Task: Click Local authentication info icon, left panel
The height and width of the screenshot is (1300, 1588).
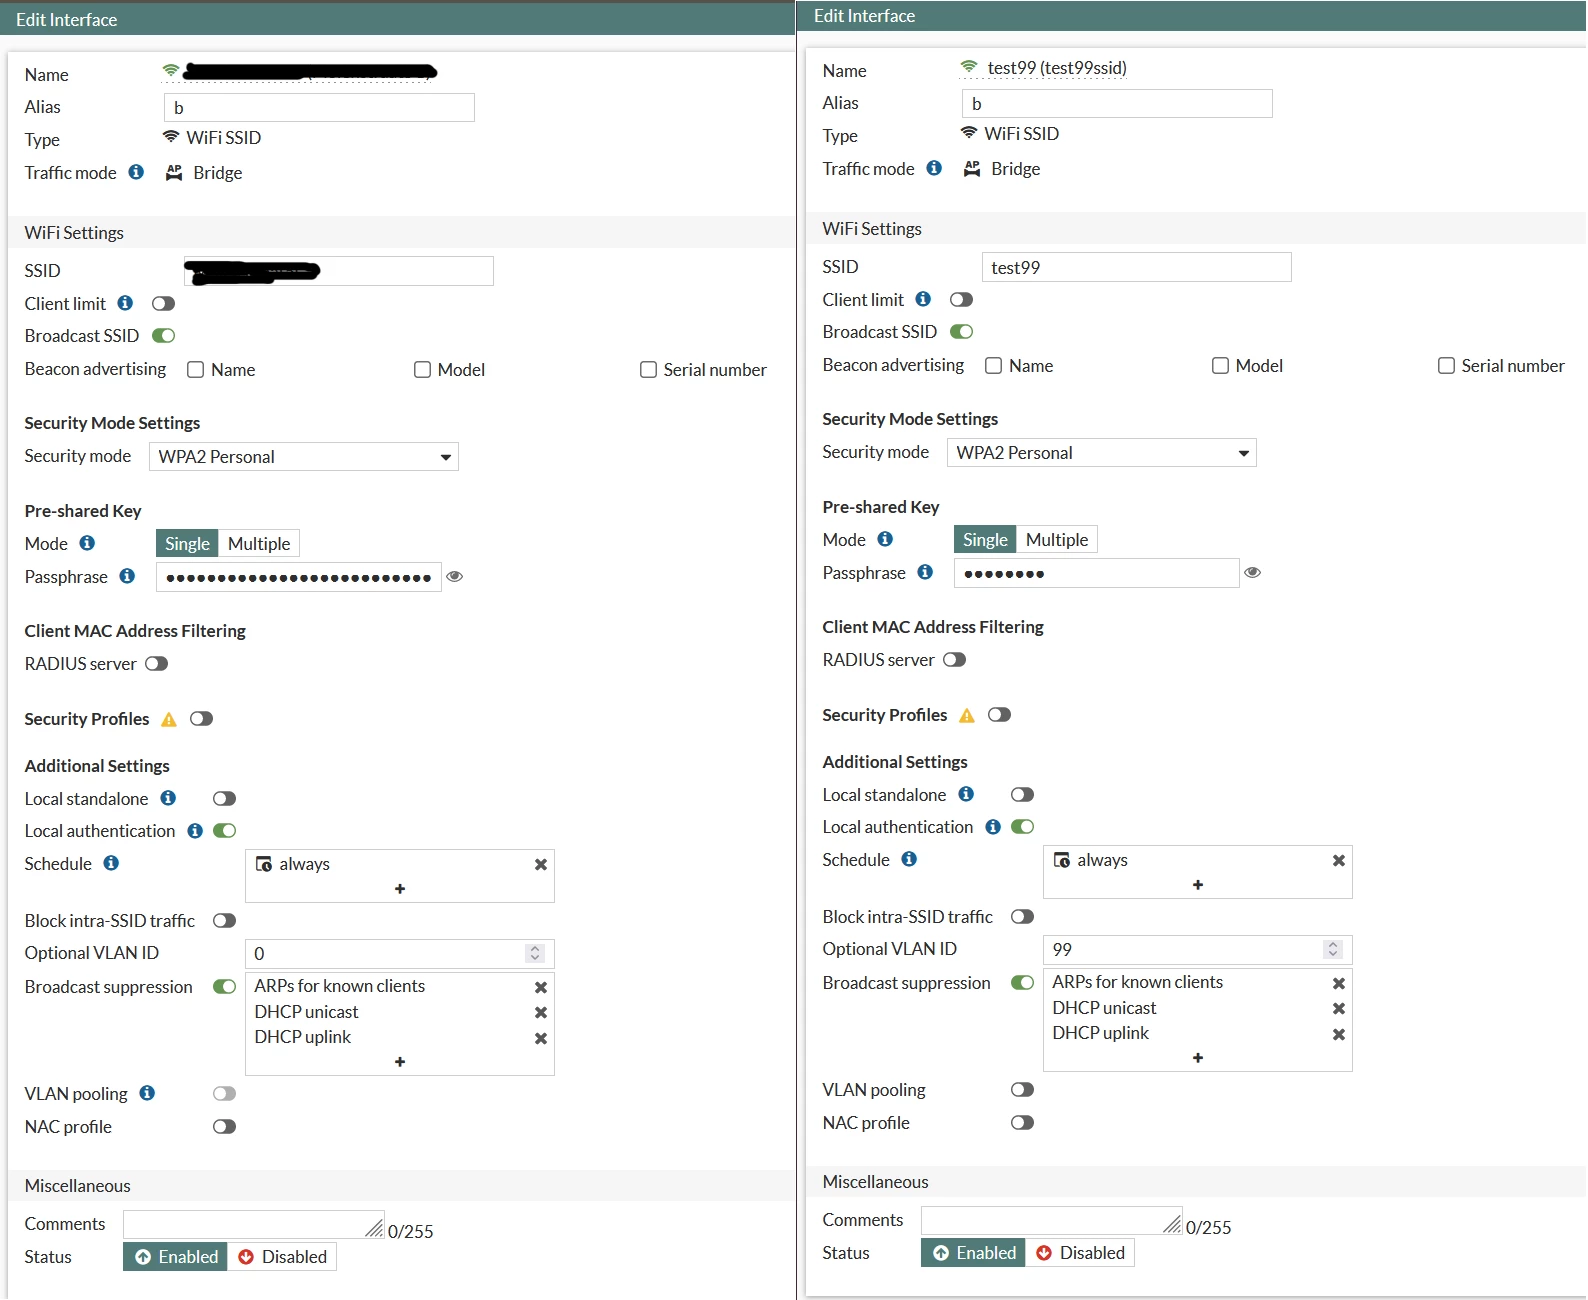Action: (x=195, y=831)
